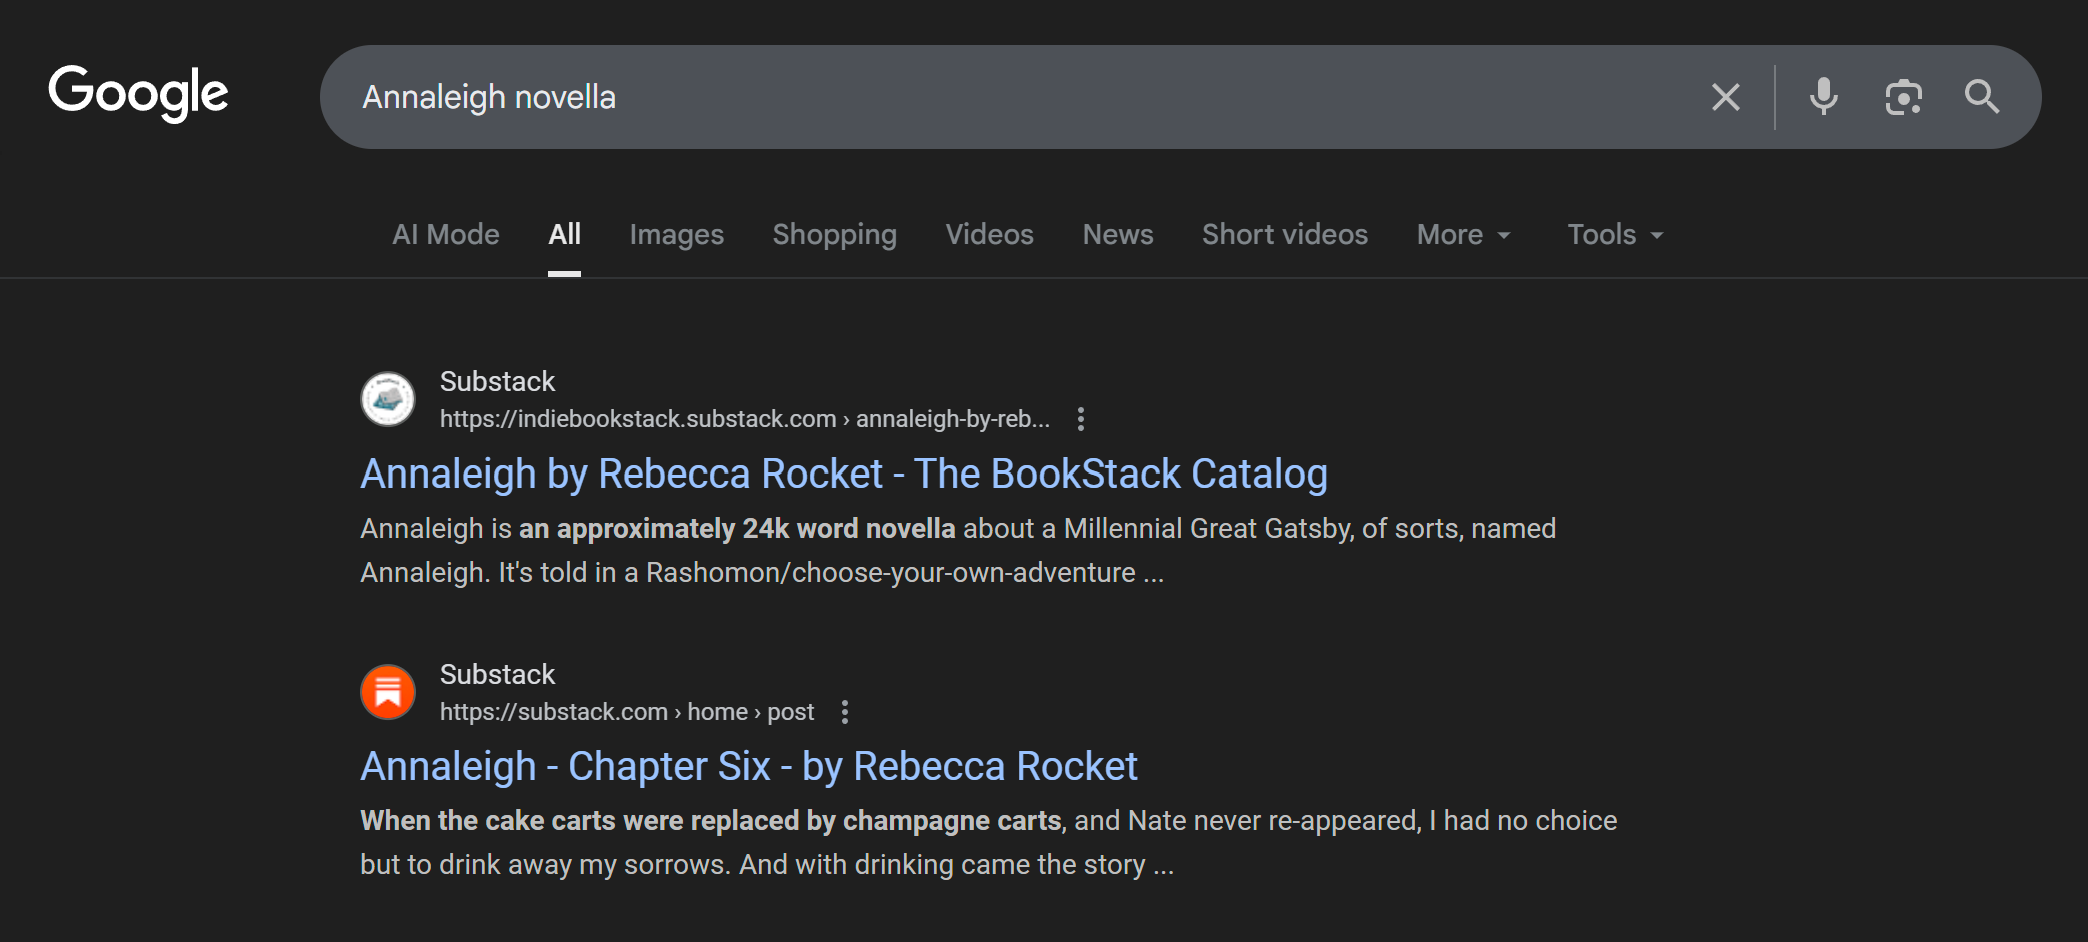The image size is (2088, 942).
Task: Click the indiebookstack favicon icon
Action: [x=388, y=399]
